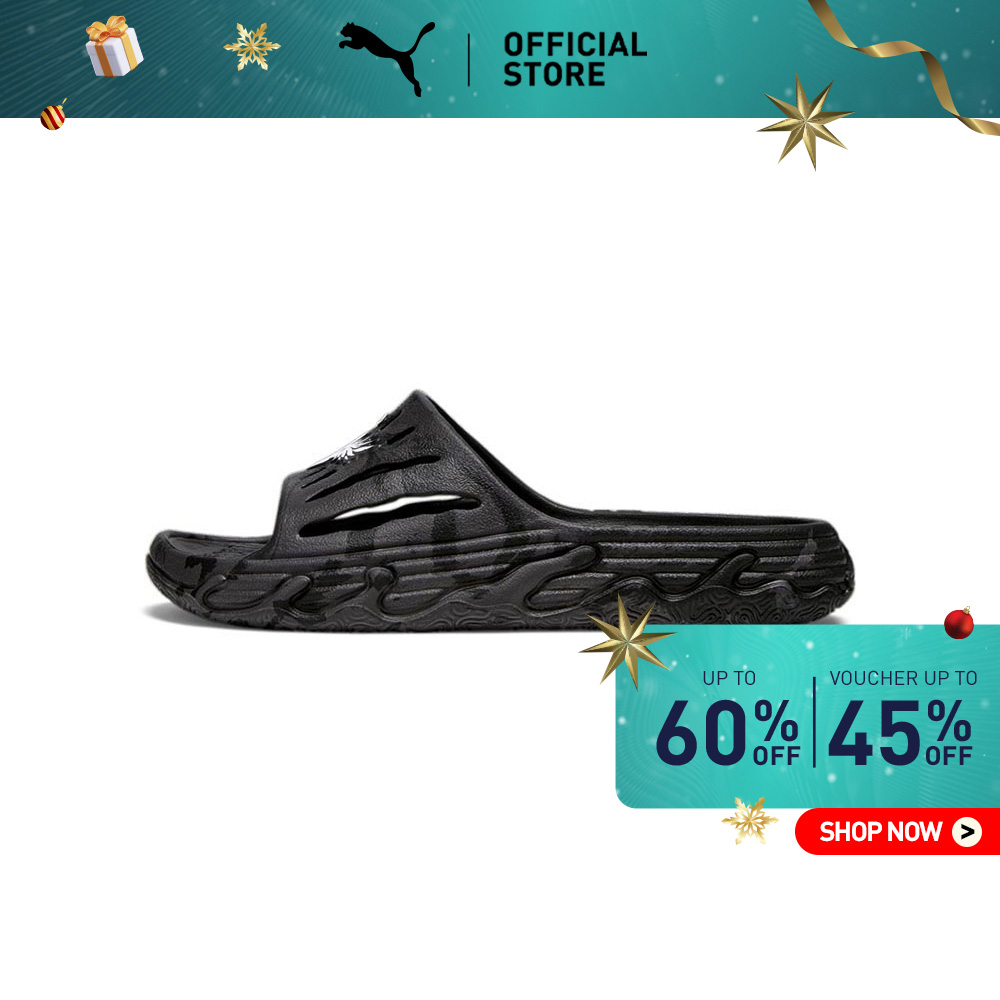Click the 45% OFF voucher label
Image resolution: width=1000 pixels, height=1000 pixels.
(x=900, y=732)
